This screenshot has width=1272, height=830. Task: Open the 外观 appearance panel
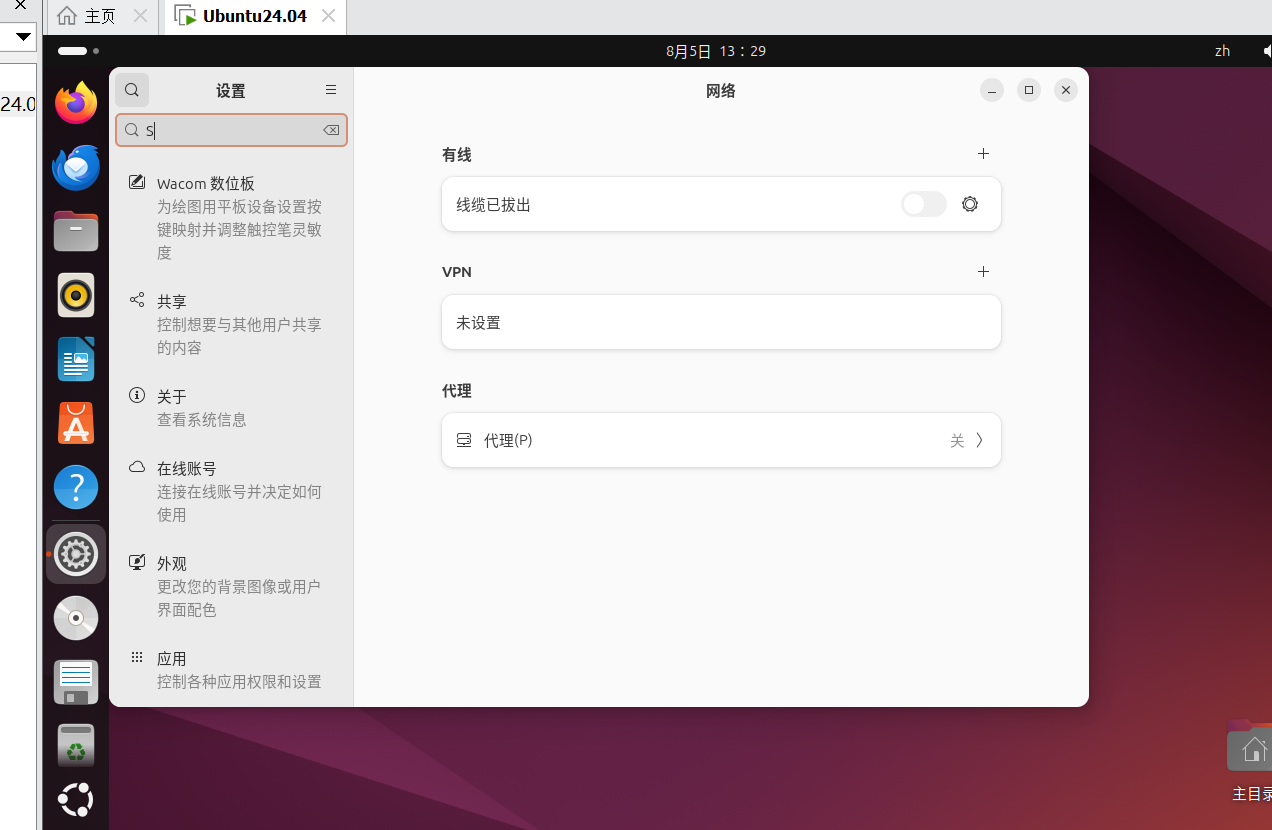(231, 586)
